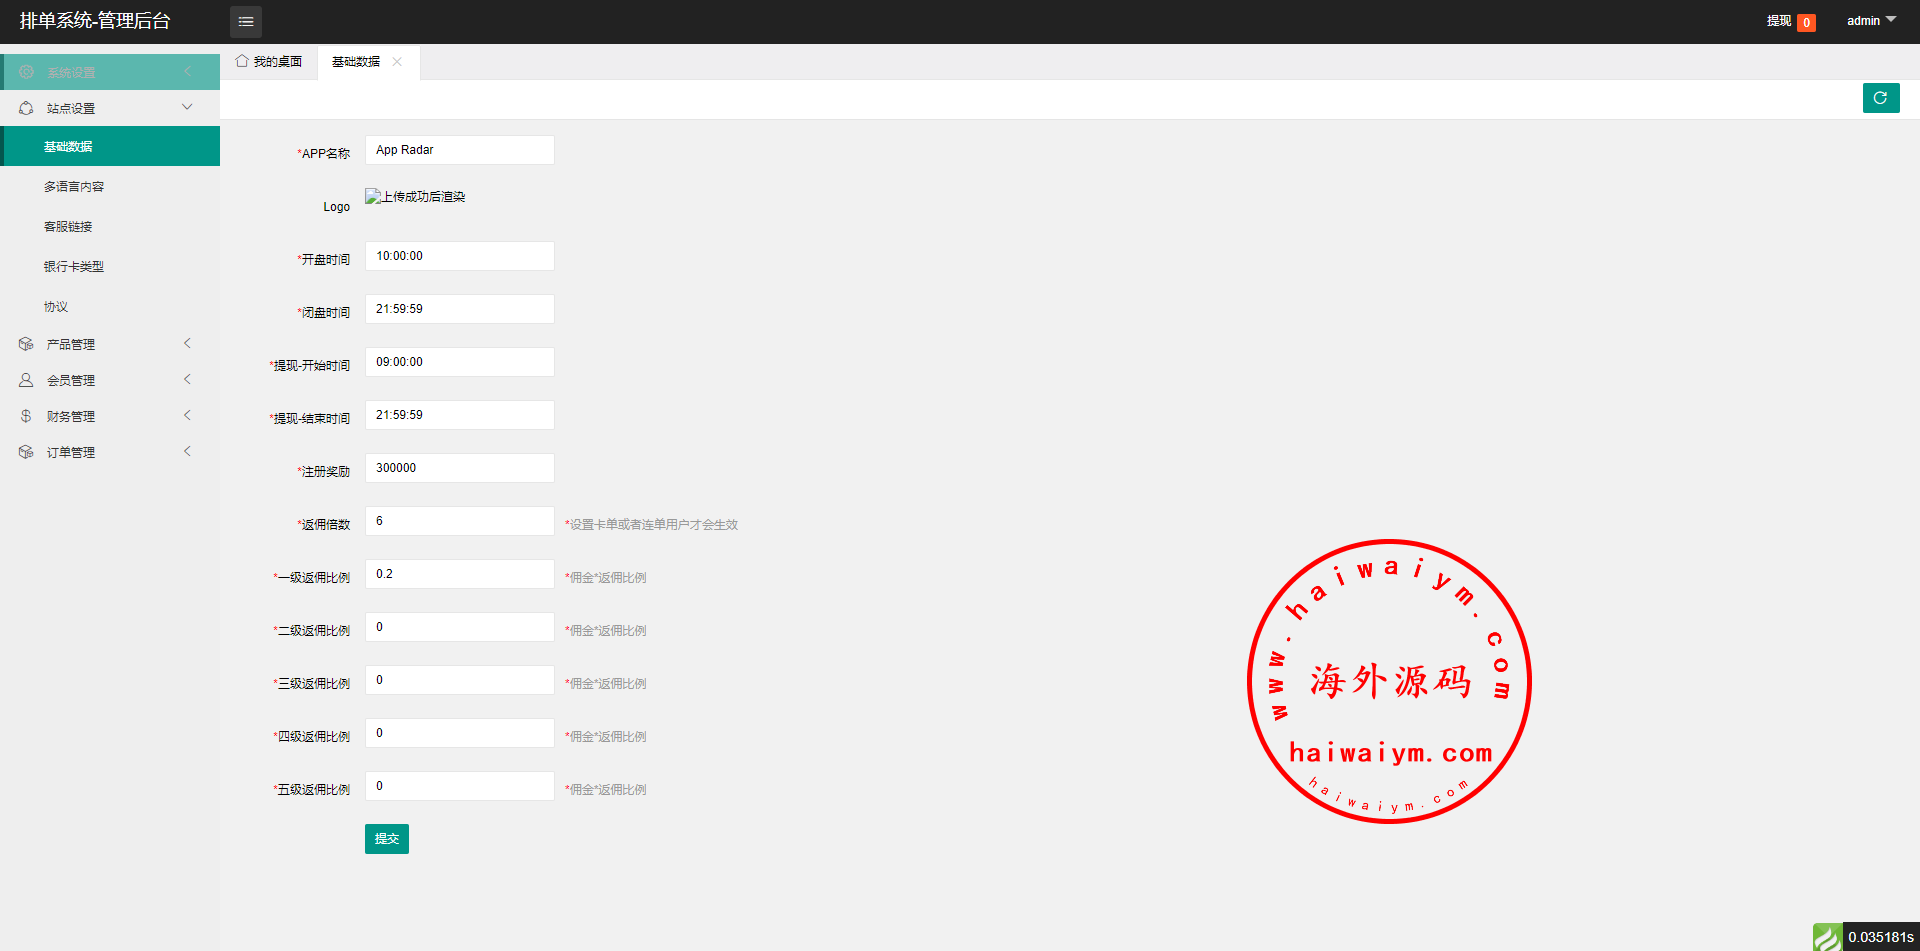This screenshot has width=1920, height=951.
Task: Click the 财务管理 dollar icon
Action: tap(26, 416)
